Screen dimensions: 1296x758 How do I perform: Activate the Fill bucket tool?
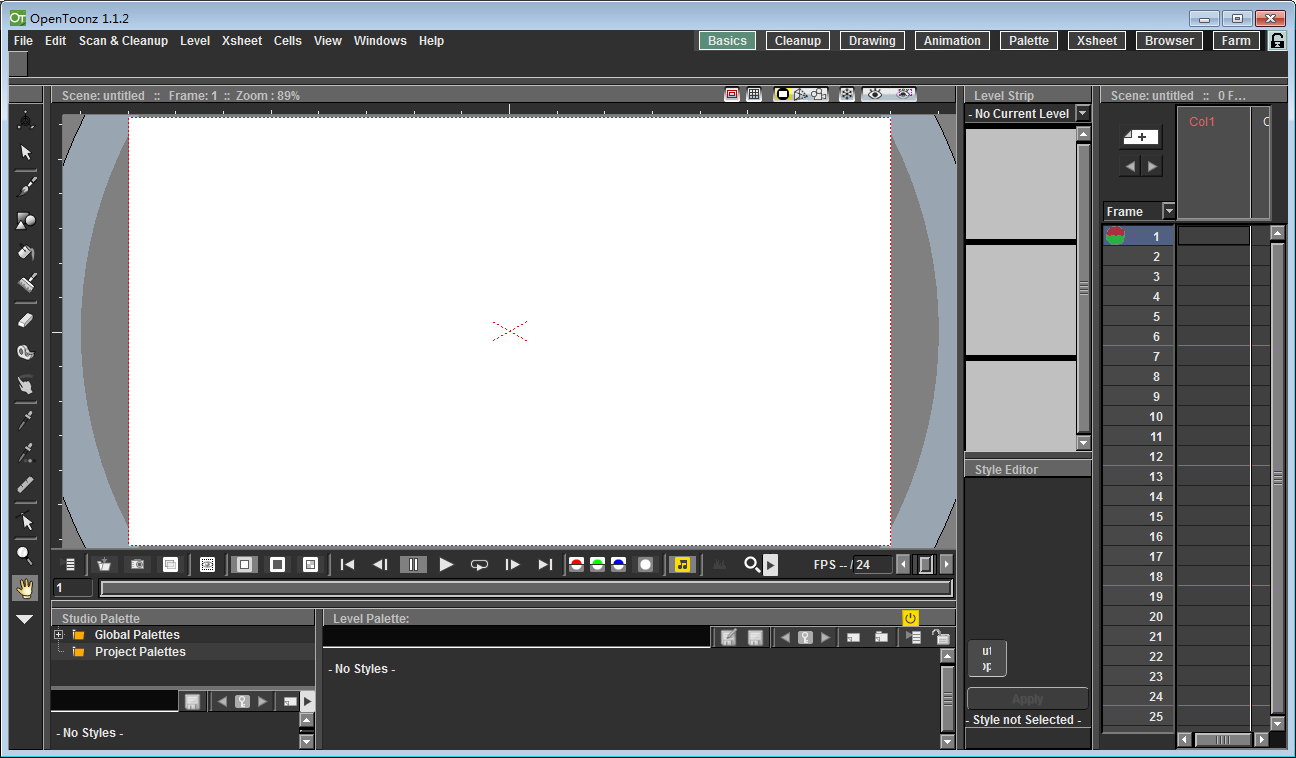tap(26, 253)
